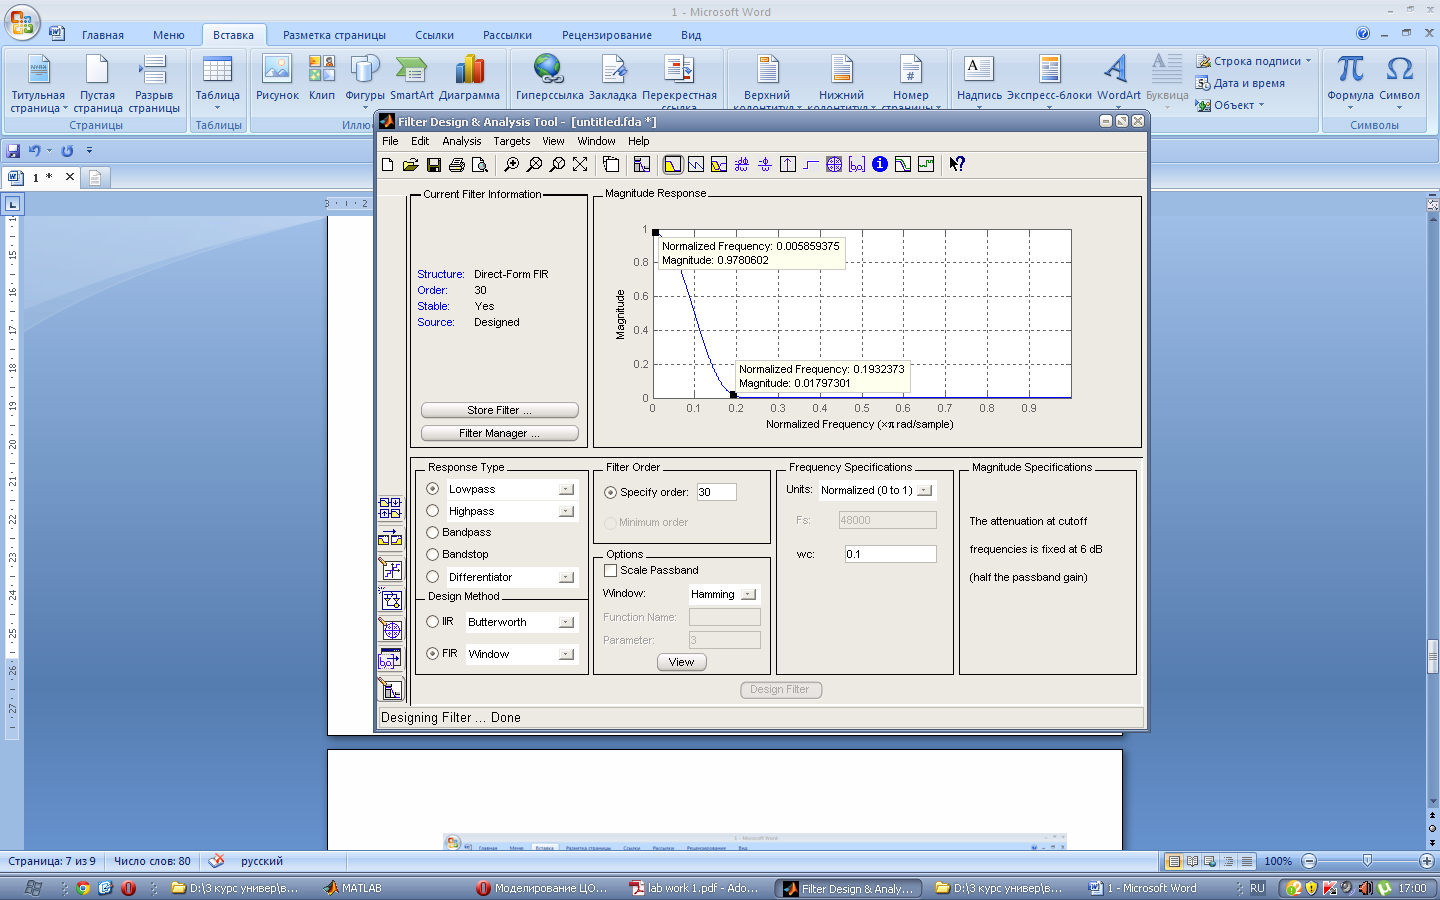1440x900 pixels.
Task: Switch to Word's Главная ribbon tab
Action: (x=103, y=35)
